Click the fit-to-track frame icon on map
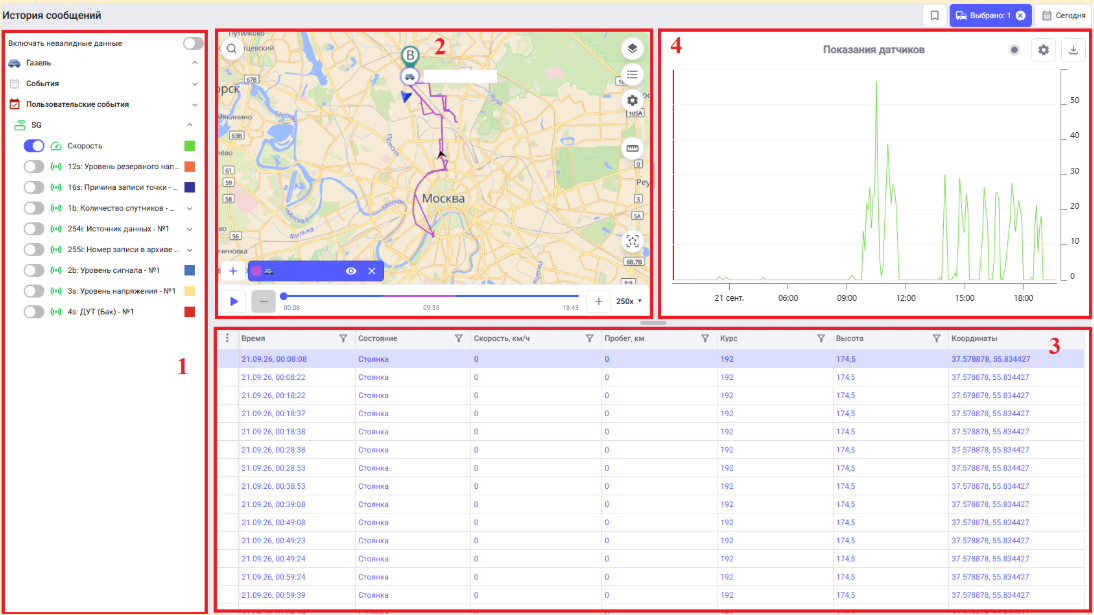The image size is (1094, 615). [x=632, y=242]
